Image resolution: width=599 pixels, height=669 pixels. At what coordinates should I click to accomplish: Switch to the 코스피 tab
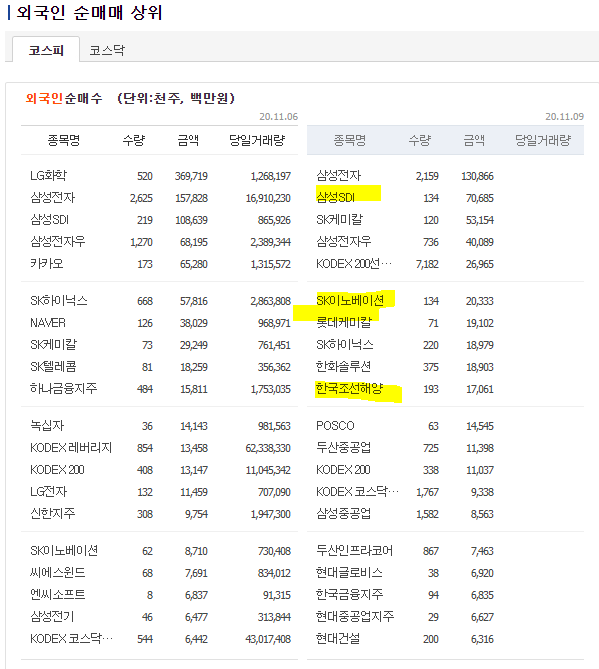click(46, 50)
